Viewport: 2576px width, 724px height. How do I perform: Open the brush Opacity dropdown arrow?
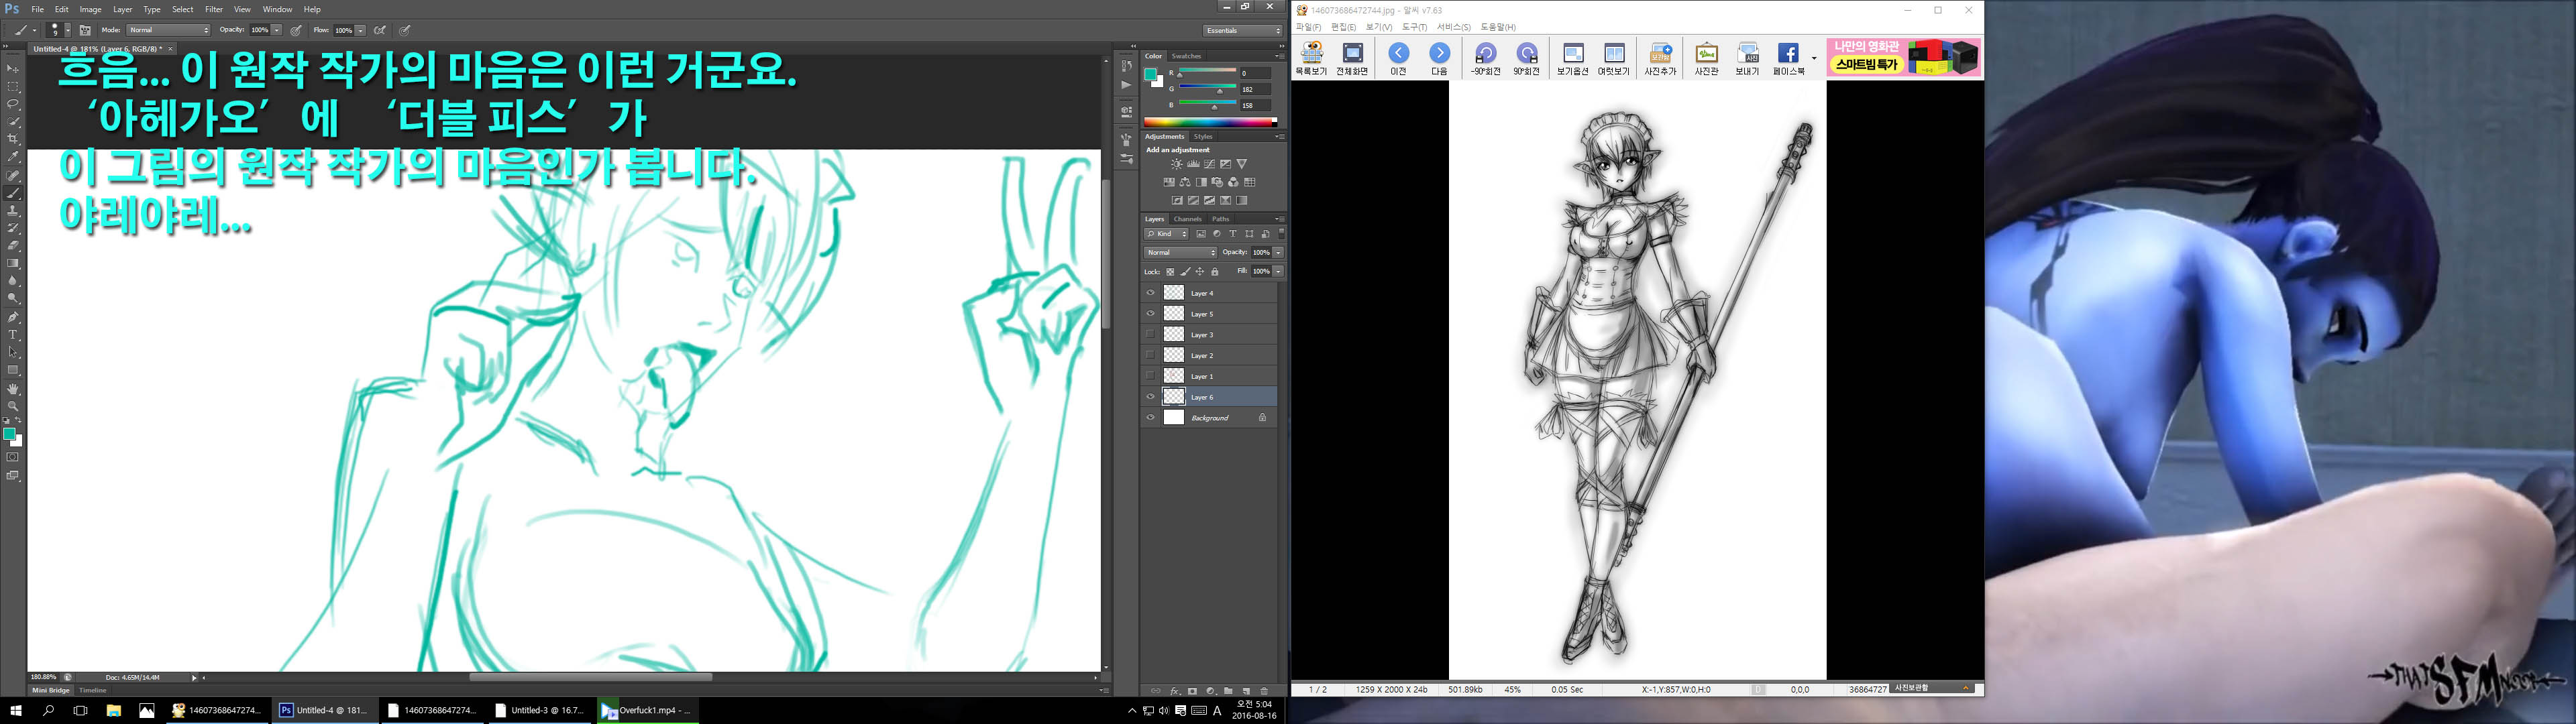click(277, 30)
